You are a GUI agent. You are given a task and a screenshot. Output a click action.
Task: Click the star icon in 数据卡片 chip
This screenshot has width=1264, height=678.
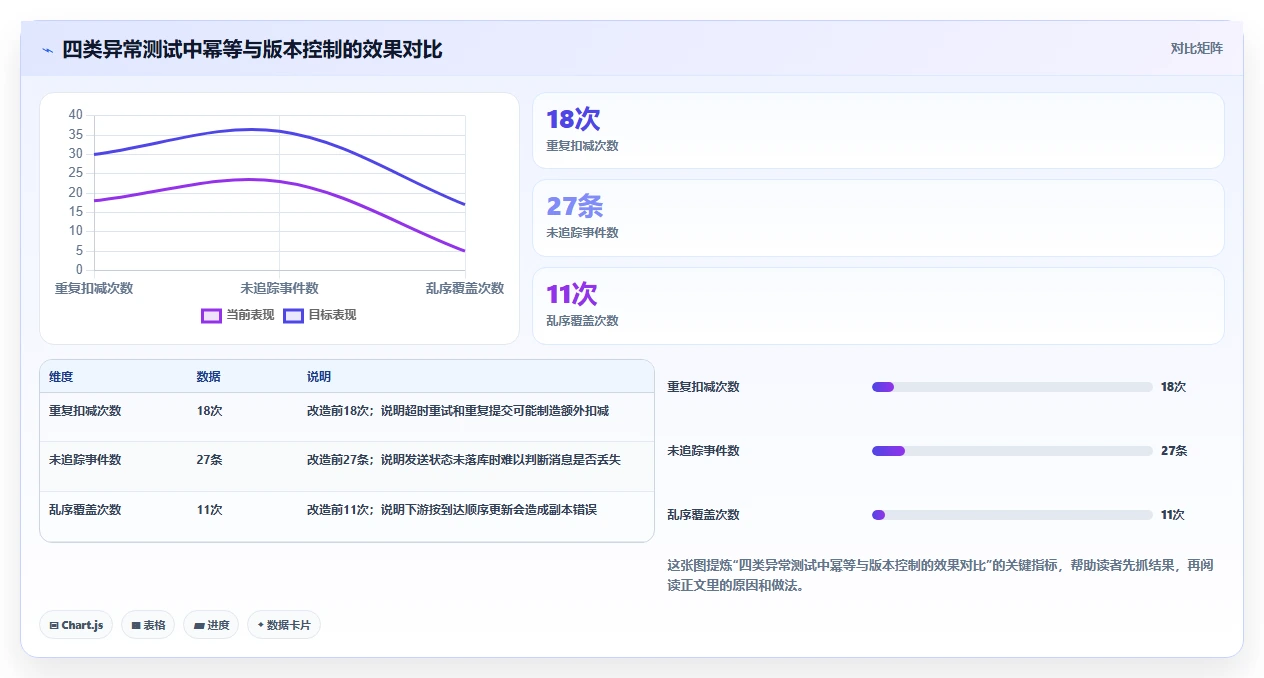pyautogui.click(x=261, y=625)
